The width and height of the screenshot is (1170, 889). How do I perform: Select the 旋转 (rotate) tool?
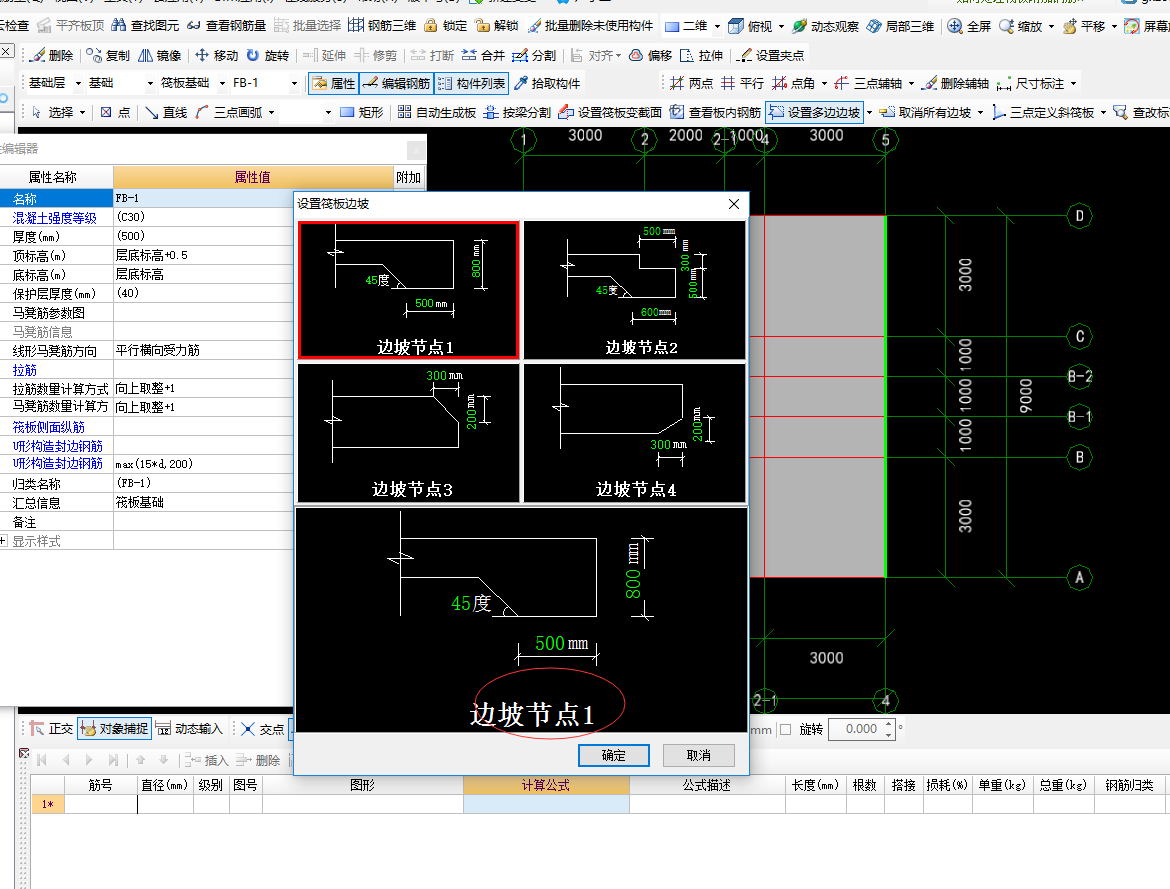268,55
